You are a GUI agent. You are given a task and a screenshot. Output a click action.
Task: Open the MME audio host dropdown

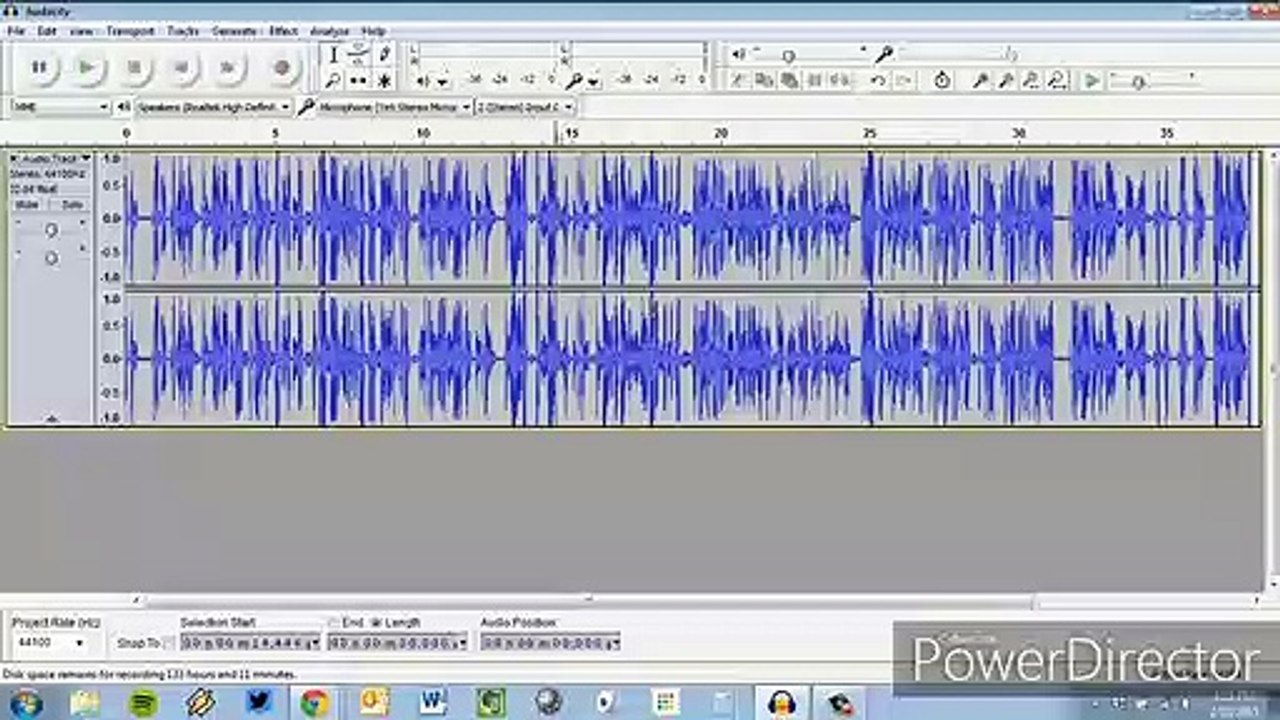(60, 106)
